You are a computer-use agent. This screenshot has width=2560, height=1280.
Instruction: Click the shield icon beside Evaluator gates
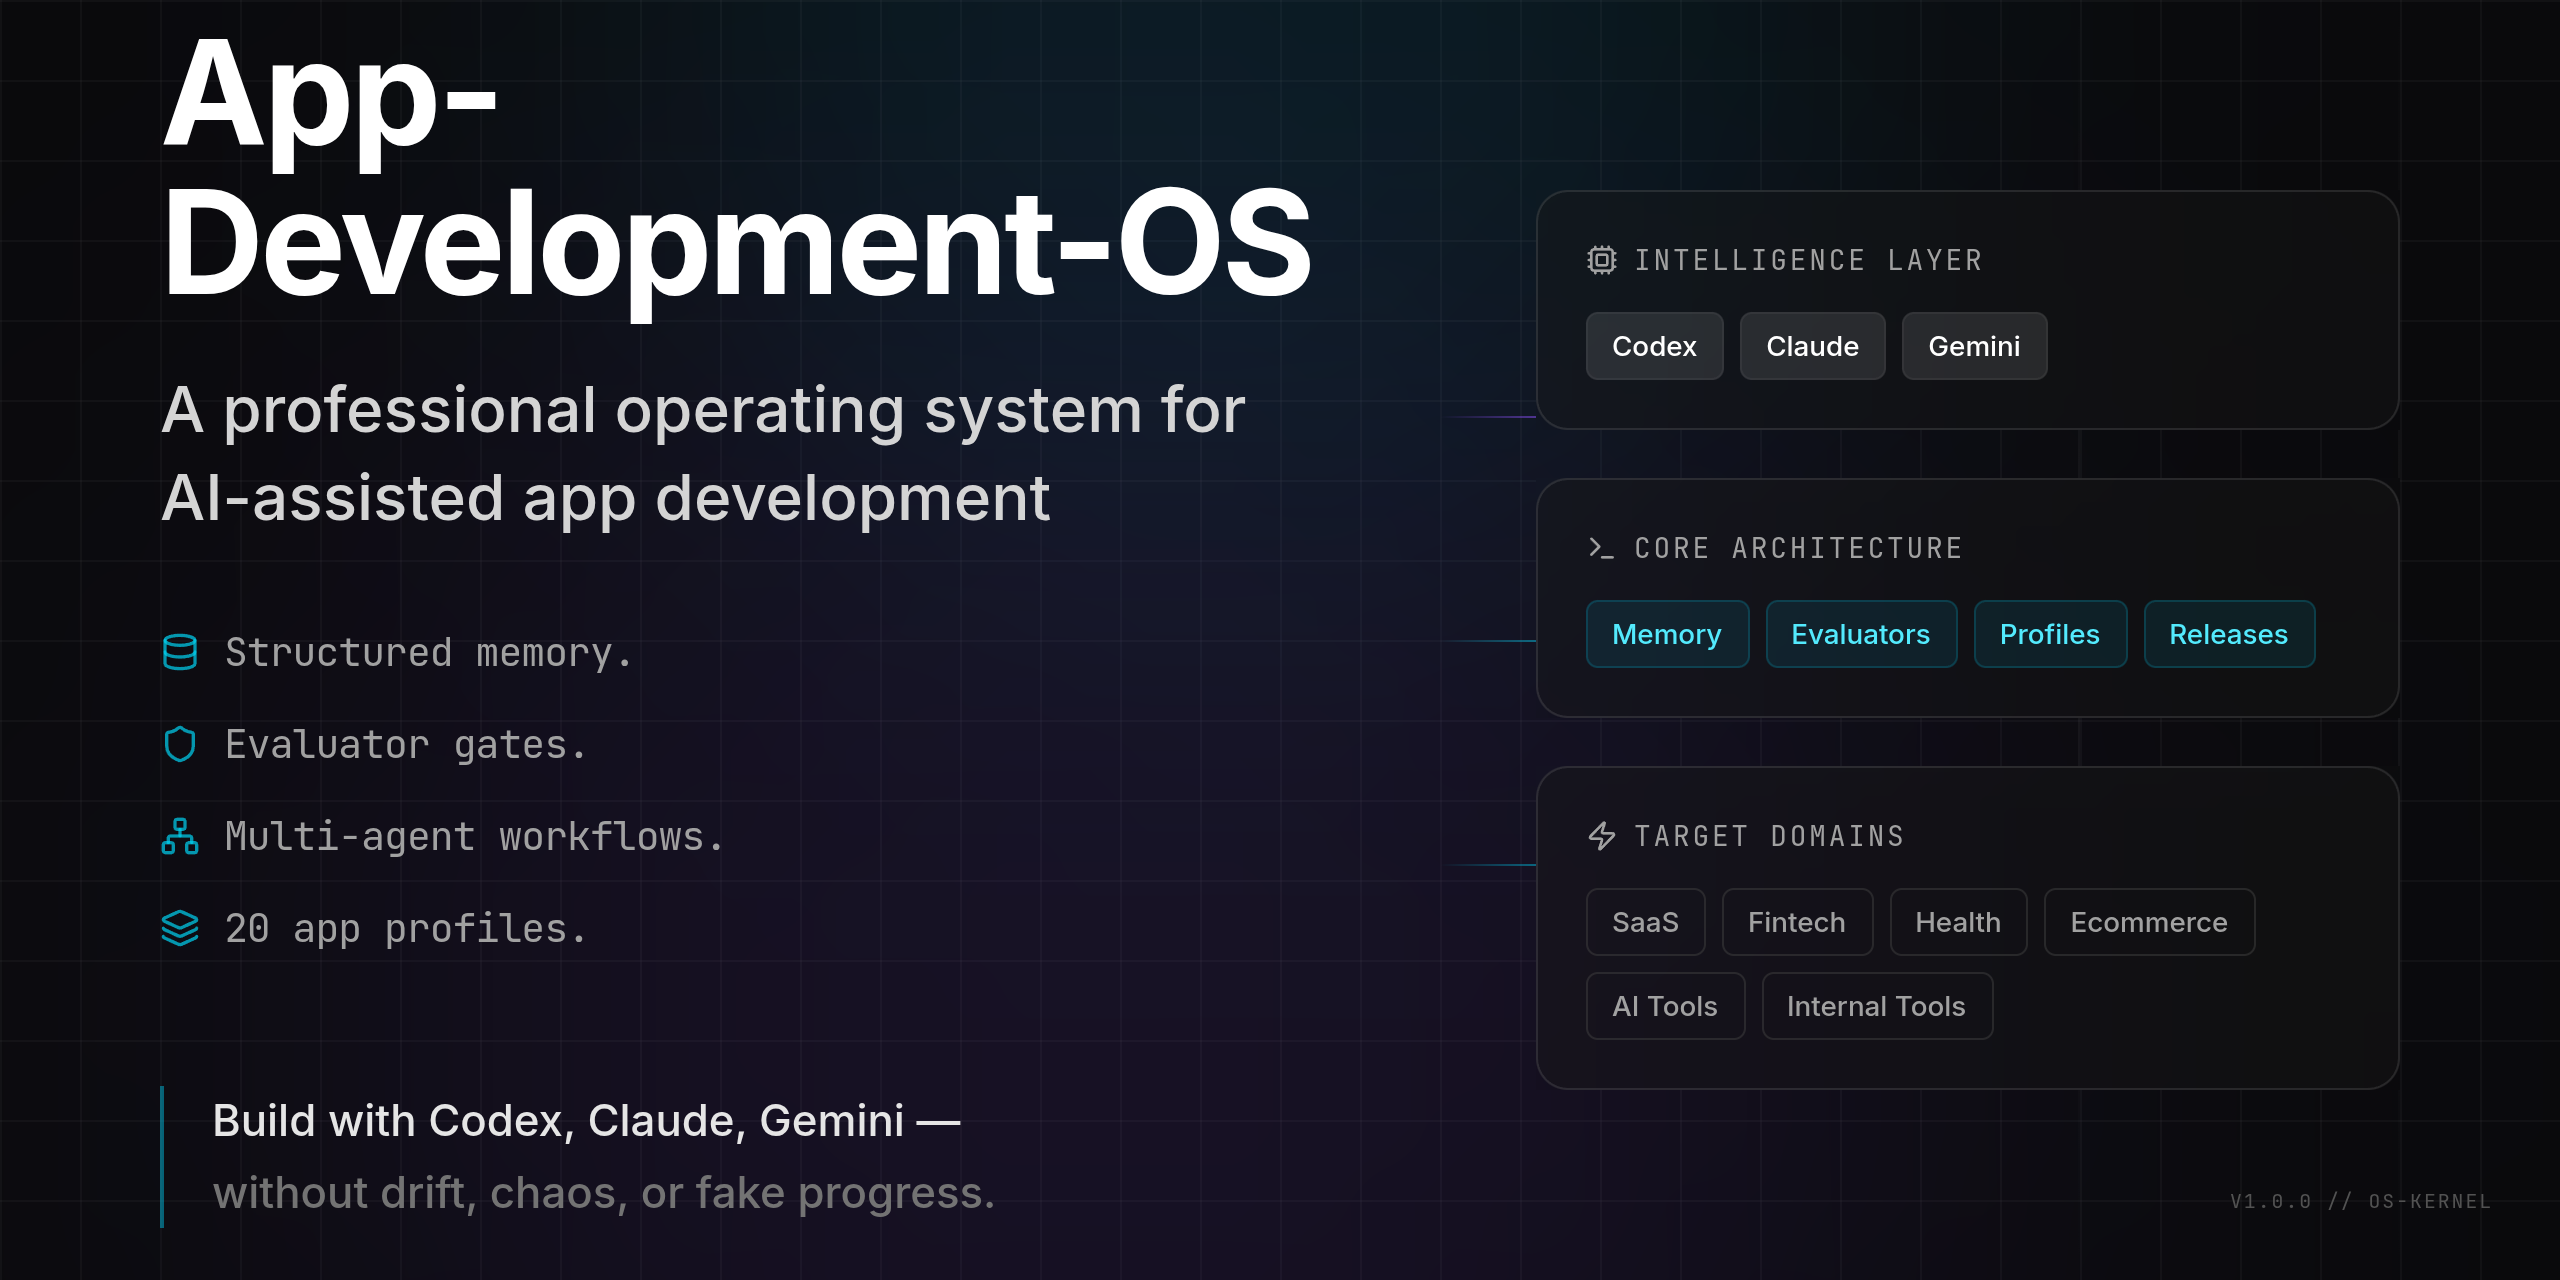[x=180, y=744]
